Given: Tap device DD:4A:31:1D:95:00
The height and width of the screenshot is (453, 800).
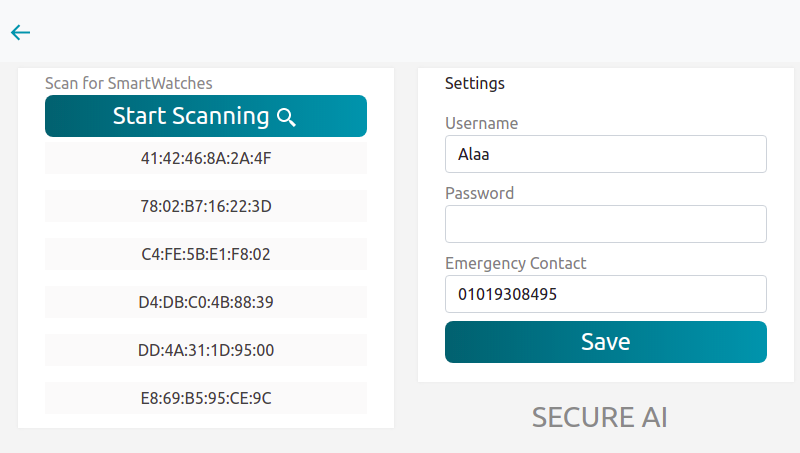Looking at the screenshot, I should tap(206, 350).
